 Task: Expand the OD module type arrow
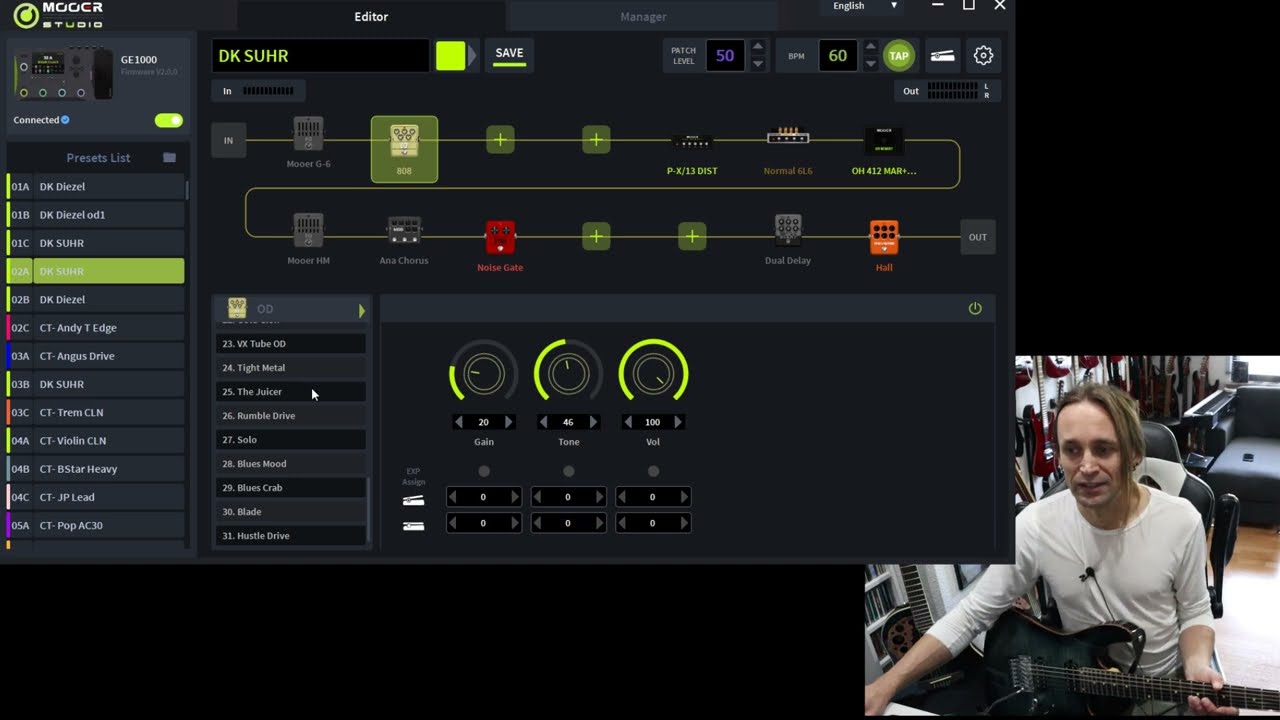(362, 311)
